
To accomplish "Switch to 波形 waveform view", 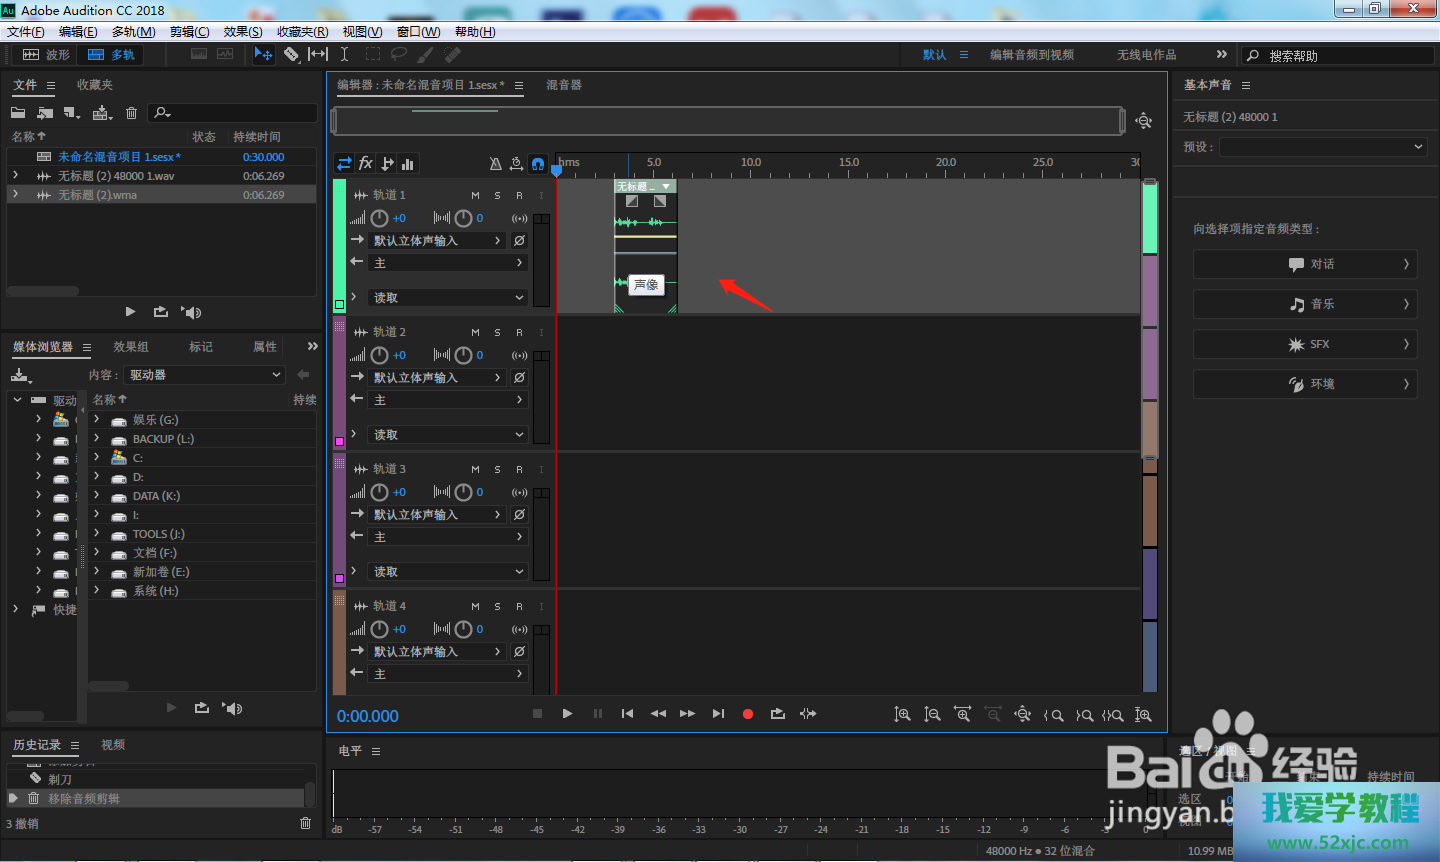I will point(47,55).
